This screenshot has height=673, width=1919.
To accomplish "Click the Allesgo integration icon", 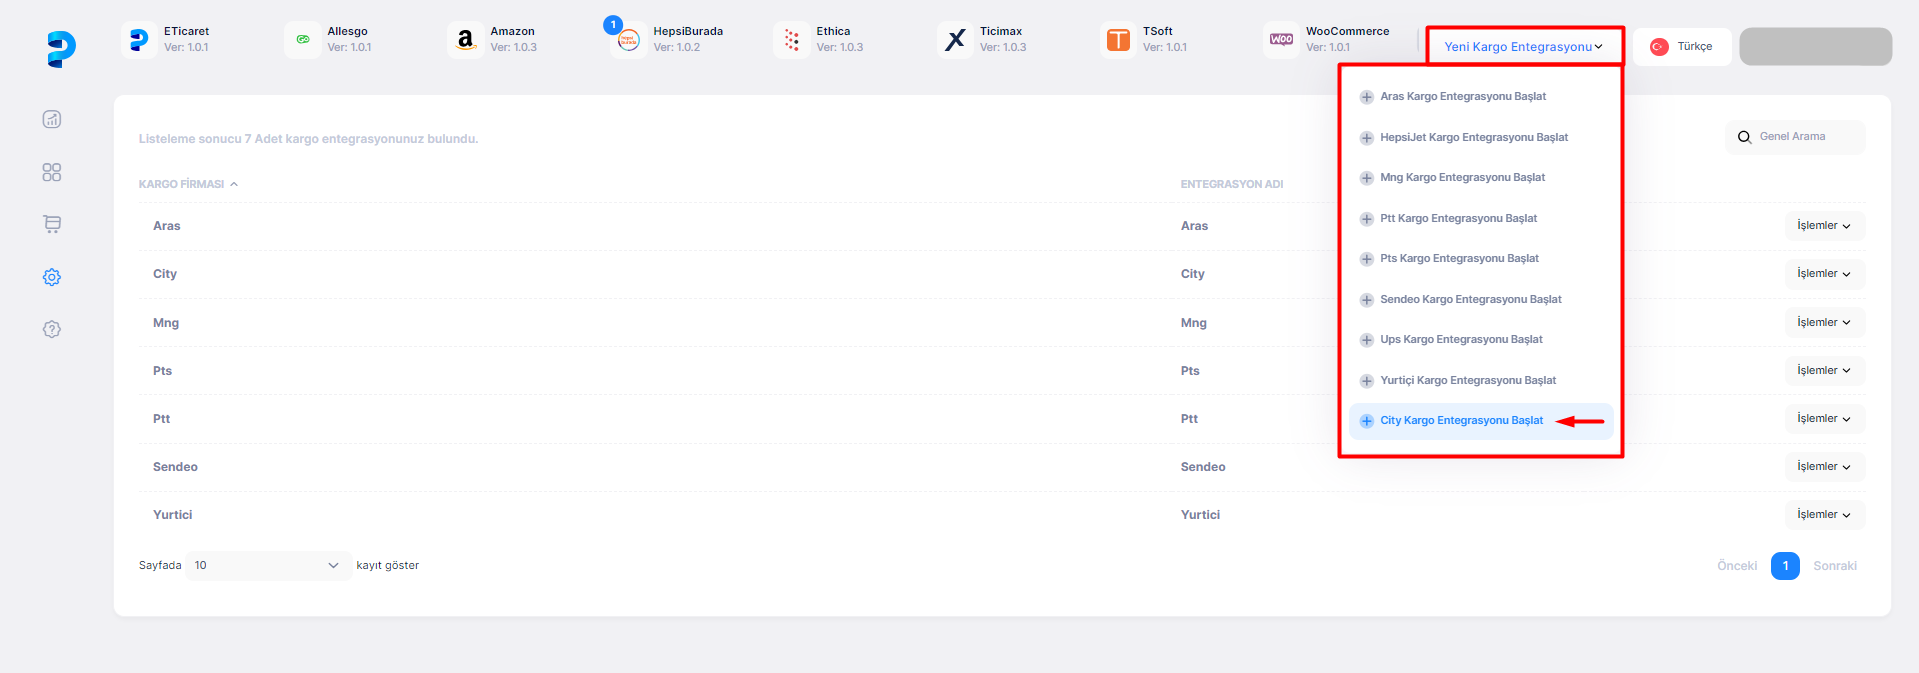I will [x=302, y=40].
